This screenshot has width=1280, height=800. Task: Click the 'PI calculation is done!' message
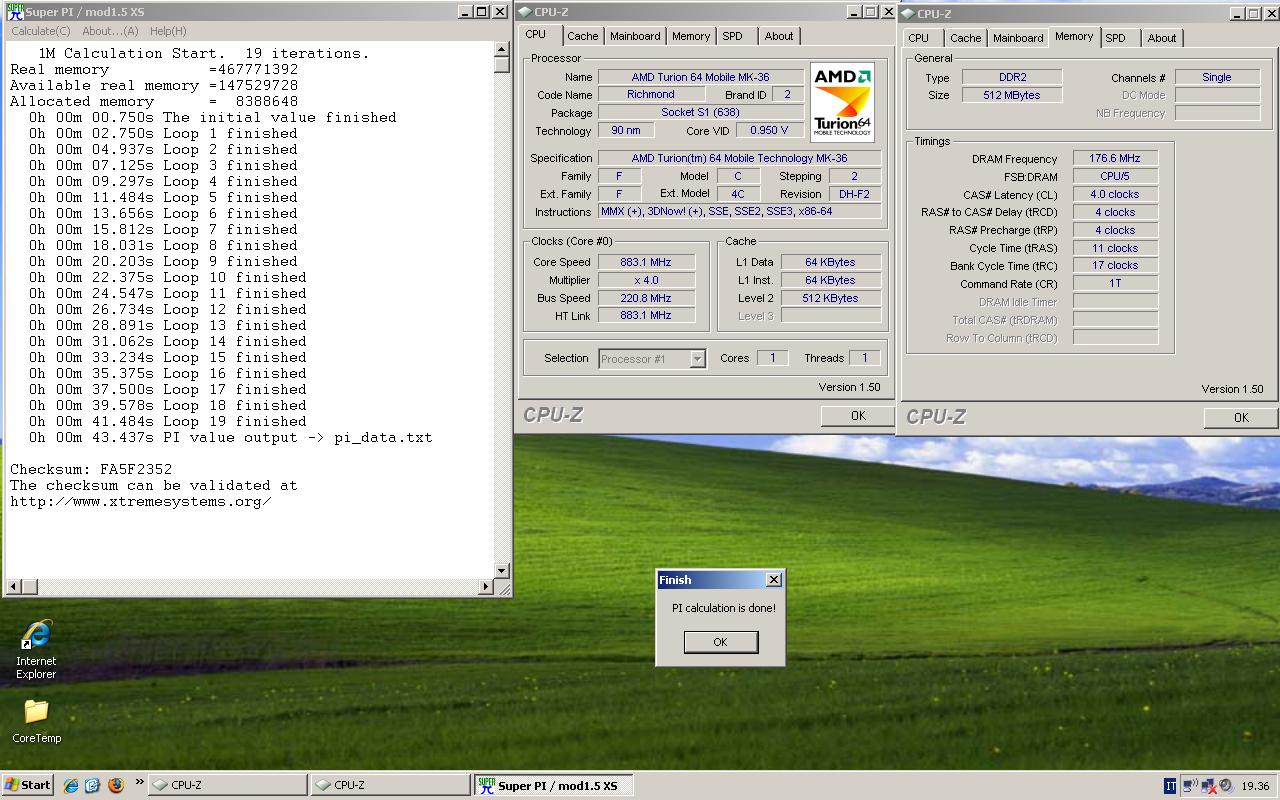coord(723,608)
